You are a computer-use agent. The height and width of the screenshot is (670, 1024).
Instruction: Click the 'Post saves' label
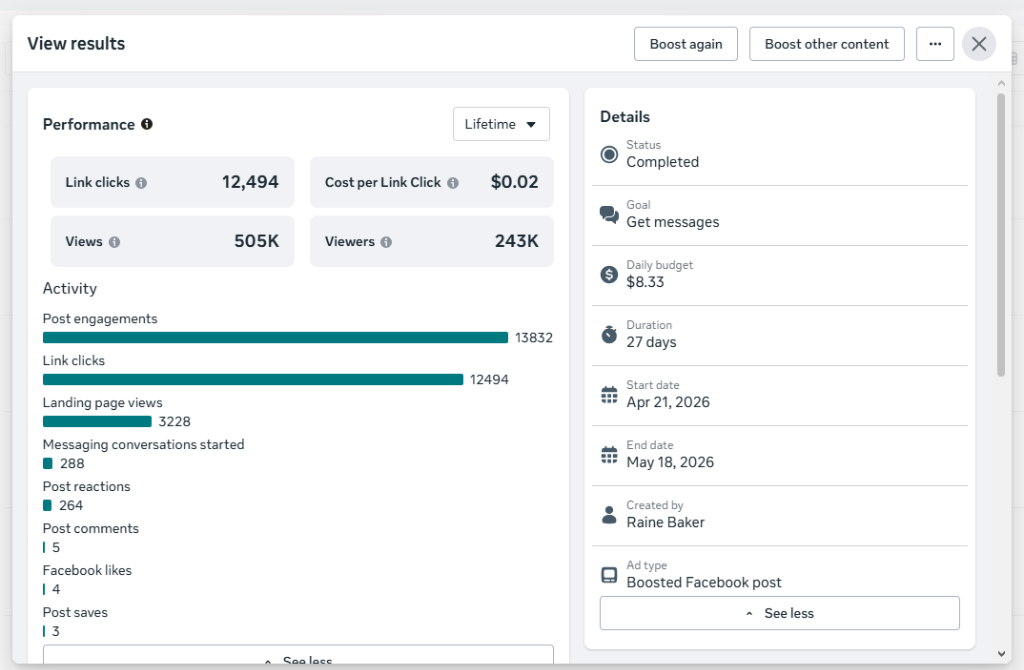tap(75, 613)
